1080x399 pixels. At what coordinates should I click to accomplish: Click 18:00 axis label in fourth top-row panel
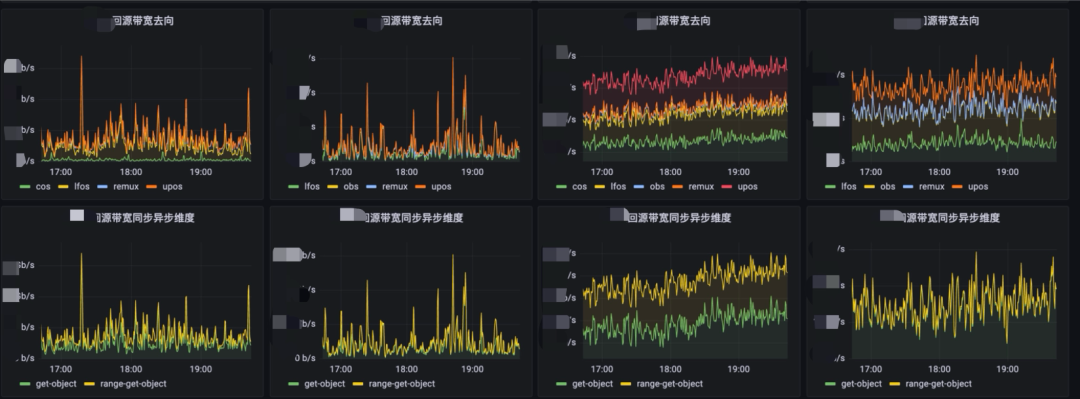[939, 172]
